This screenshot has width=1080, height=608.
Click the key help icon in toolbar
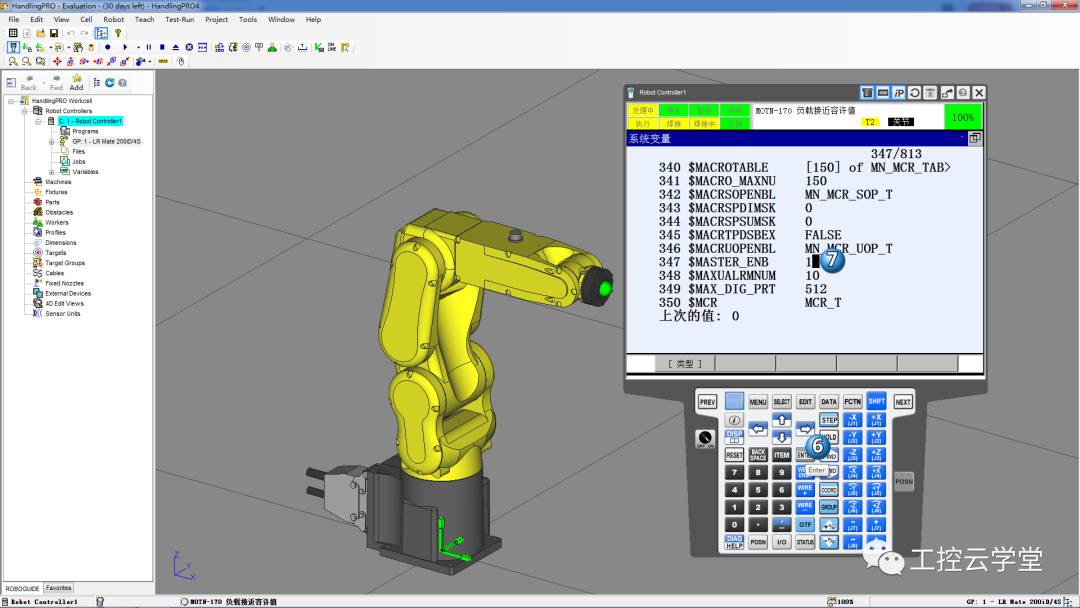coord(118,33)
